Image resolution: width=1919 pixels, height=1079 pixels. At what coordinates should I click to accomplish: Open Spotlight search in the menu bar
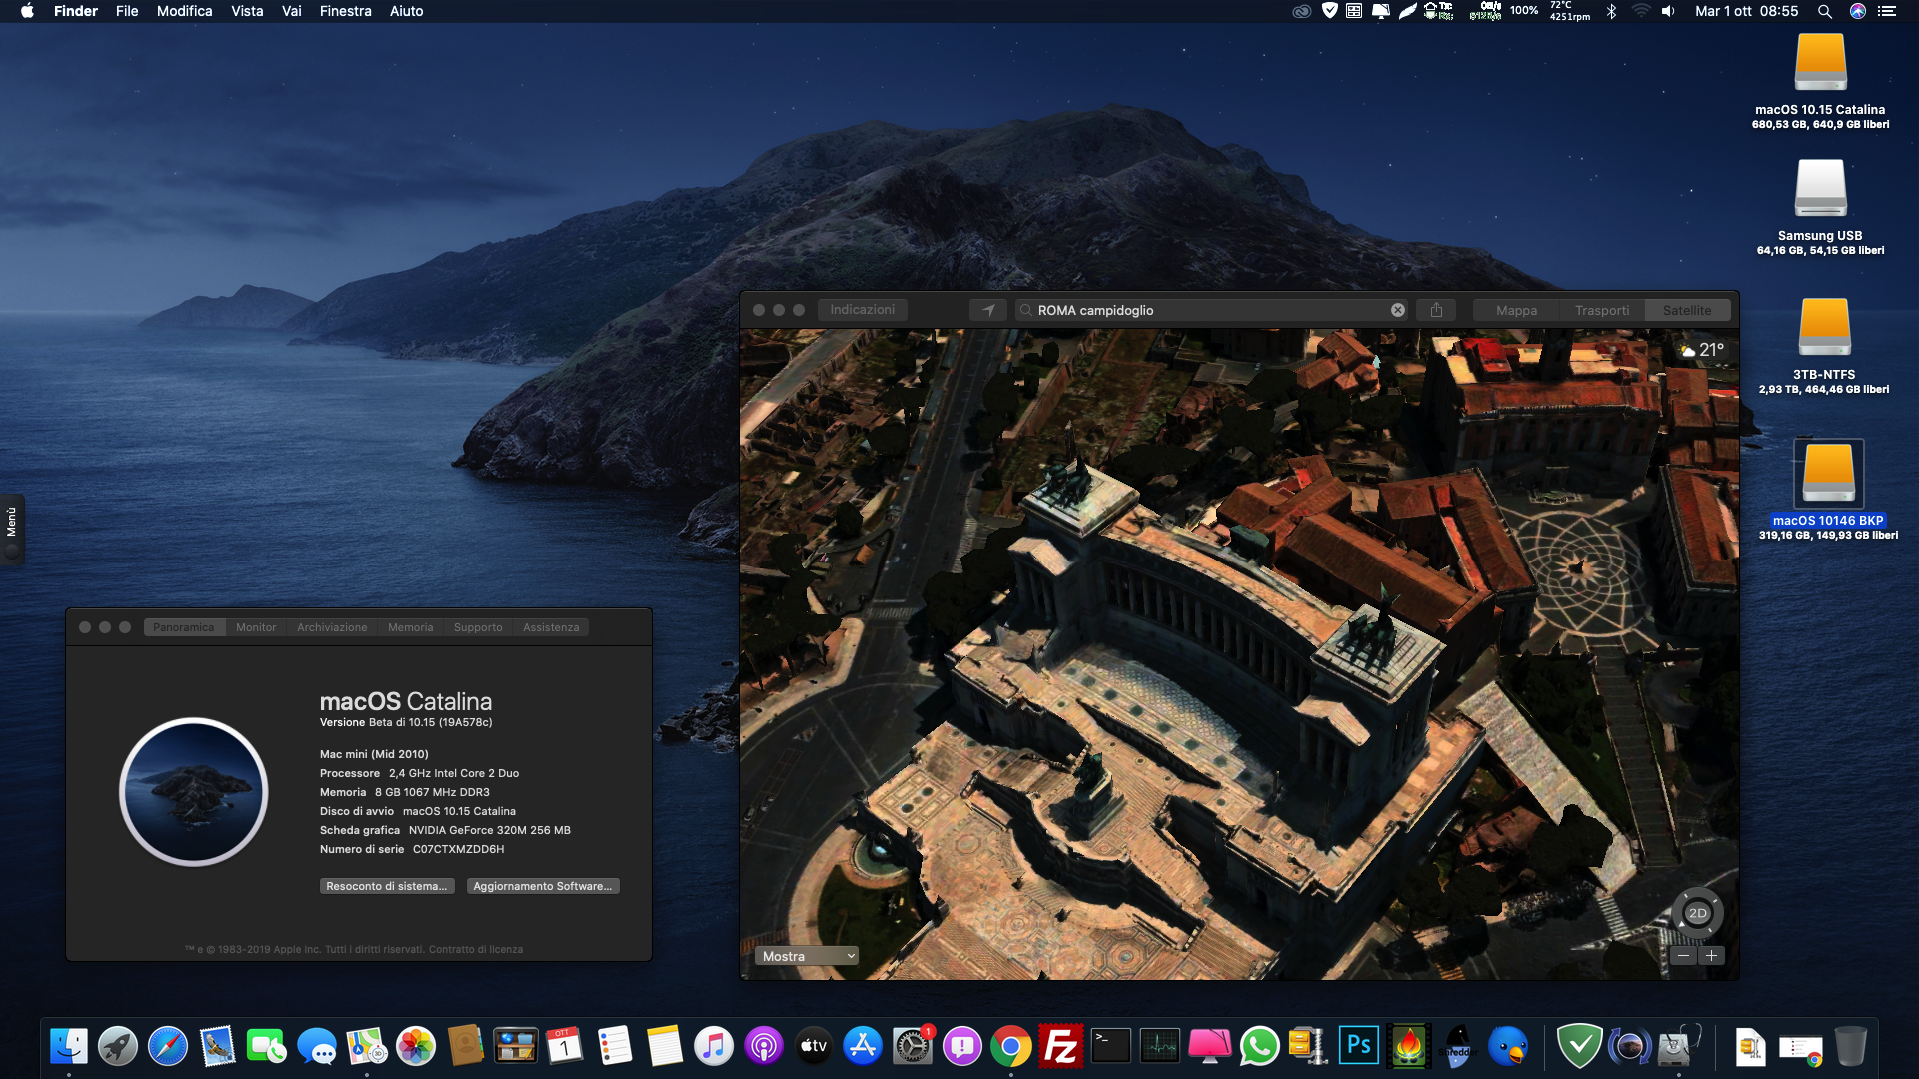(1824, 11)
